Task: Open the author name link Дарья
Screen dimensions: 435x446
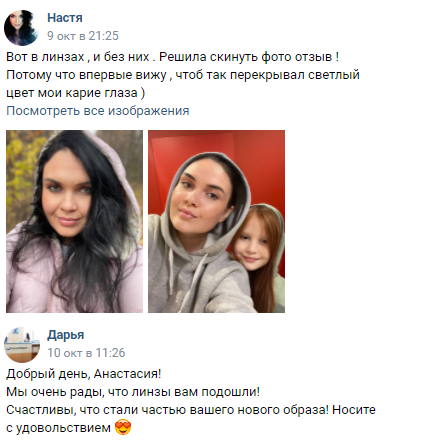Action: 66,335
